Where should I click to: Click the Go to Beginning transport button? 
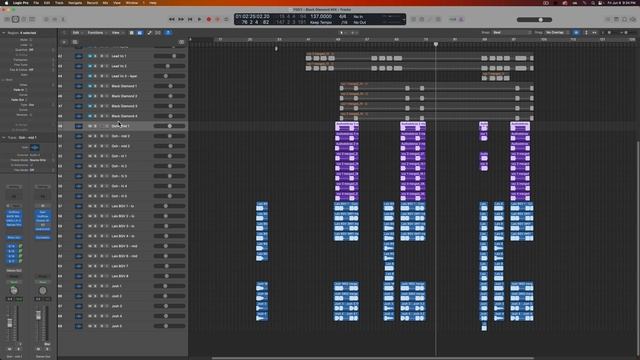(190, 19)
